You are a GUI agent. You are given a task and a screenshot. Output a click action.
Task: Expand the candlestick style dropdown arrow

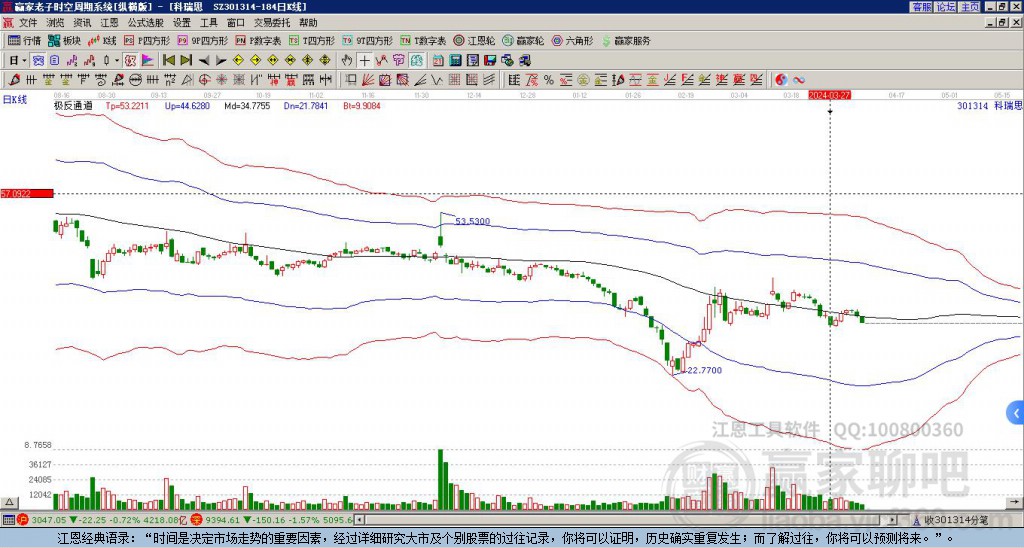(x=117, y=61)
